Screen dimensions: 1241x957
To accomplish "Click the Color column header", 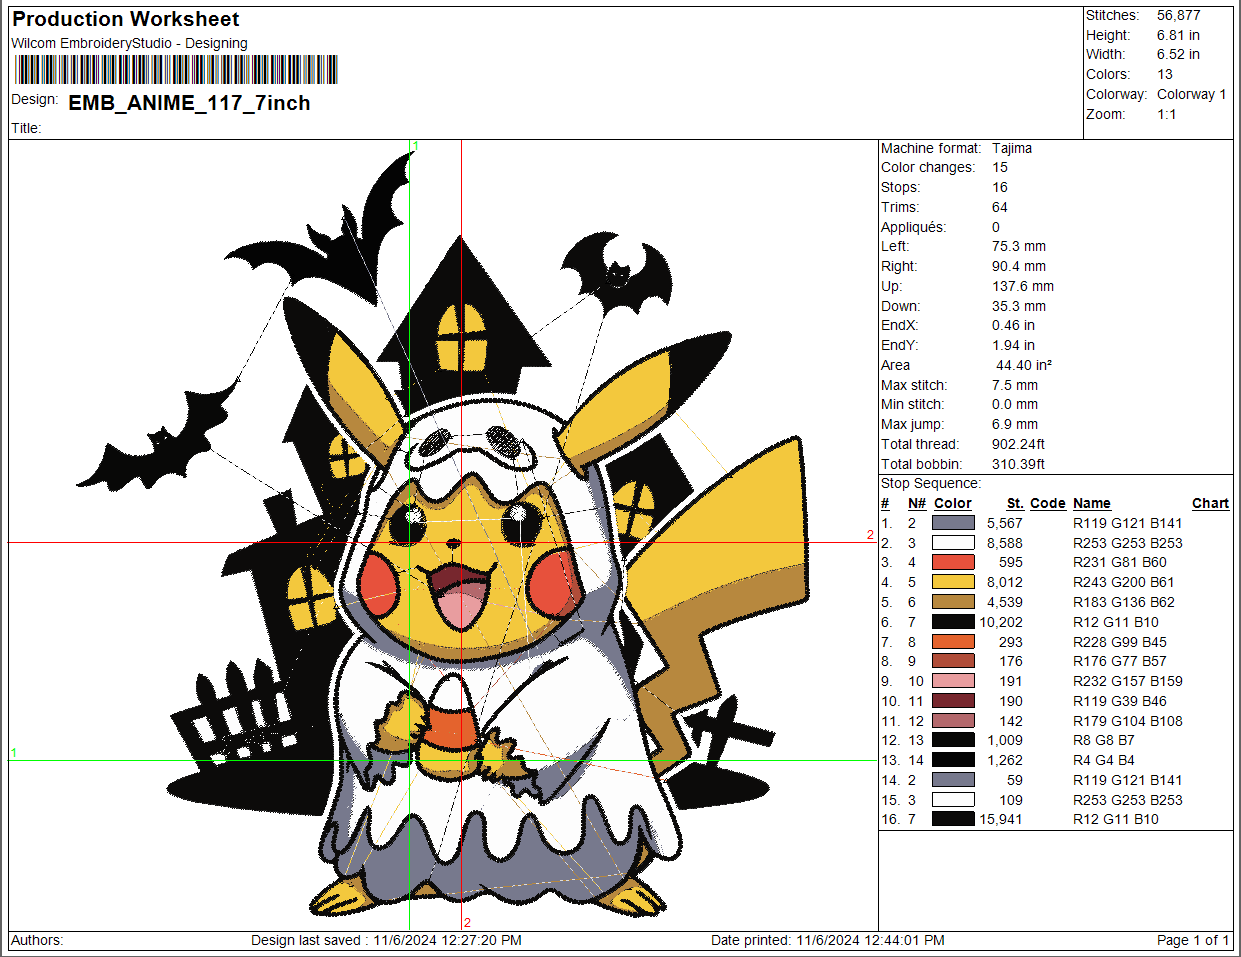I will point(953,503).
